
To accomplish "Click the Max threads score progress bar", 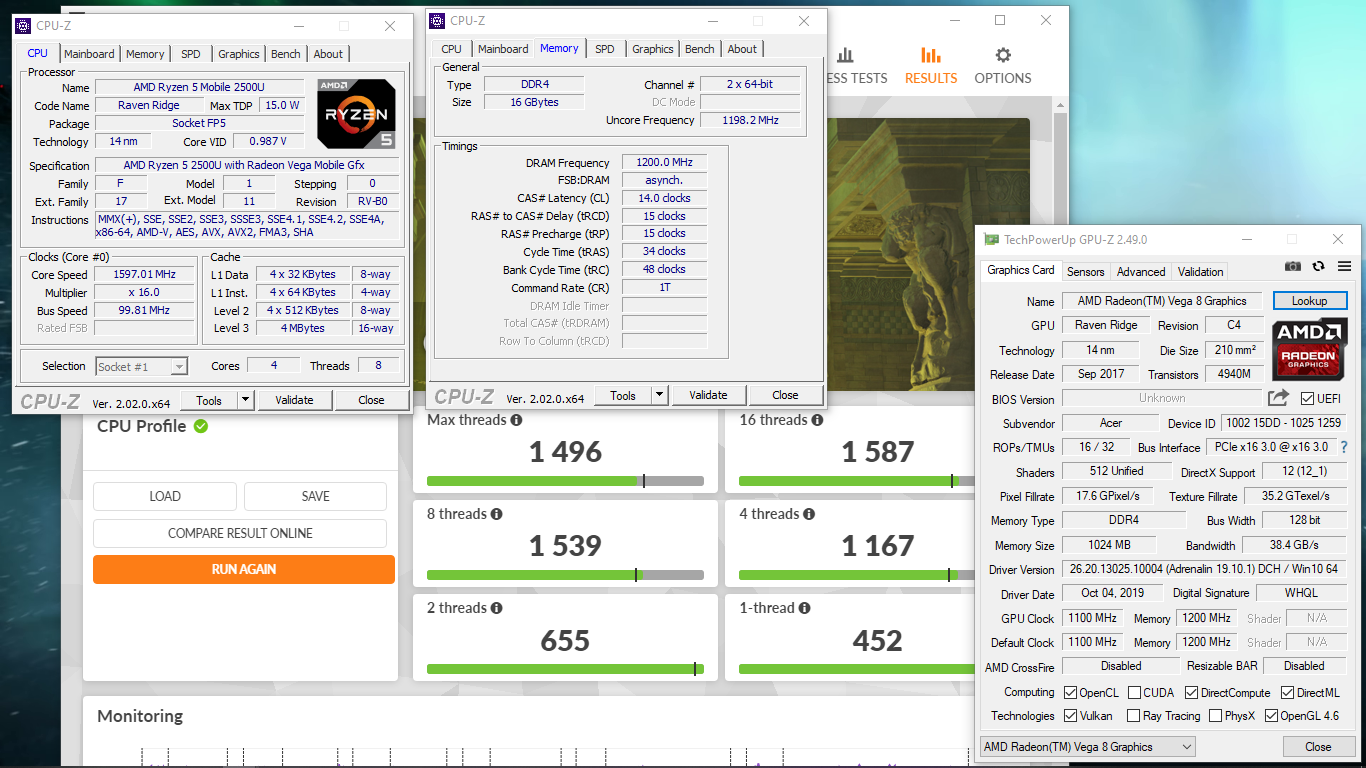I will 565,481.
